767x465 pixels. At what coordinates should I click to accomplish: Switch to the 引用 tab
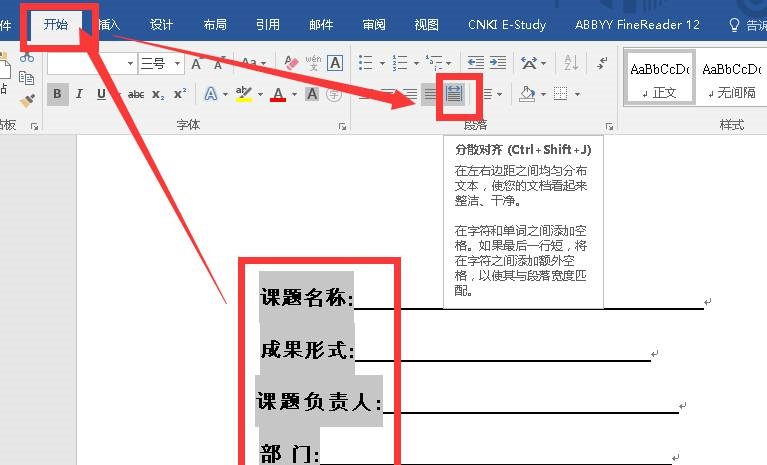(x=268, y=24)
